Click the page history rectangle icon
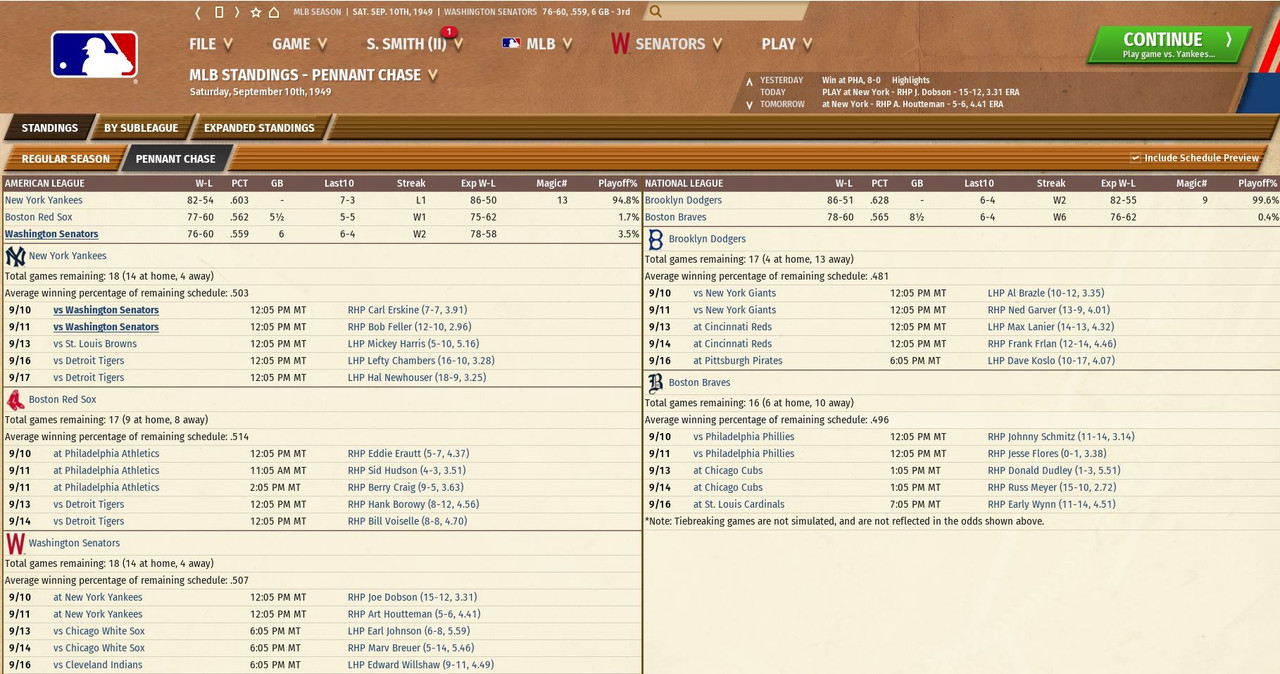Image resolution: width=1280 pixels, height=674 pixels. (x=218, y=12)
